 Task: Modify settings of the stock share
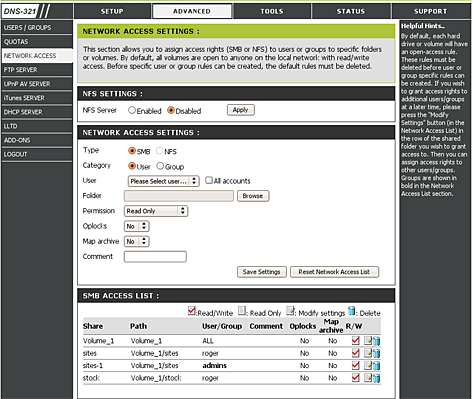click(368, 378)
